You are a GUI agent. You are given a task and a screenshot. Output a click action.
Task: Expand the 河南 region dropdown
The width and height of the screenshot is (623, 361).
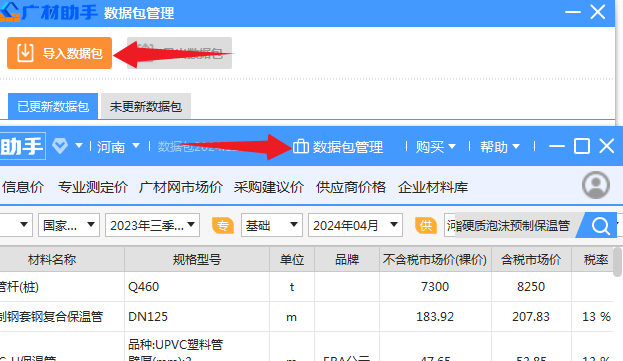coord(118,147)
